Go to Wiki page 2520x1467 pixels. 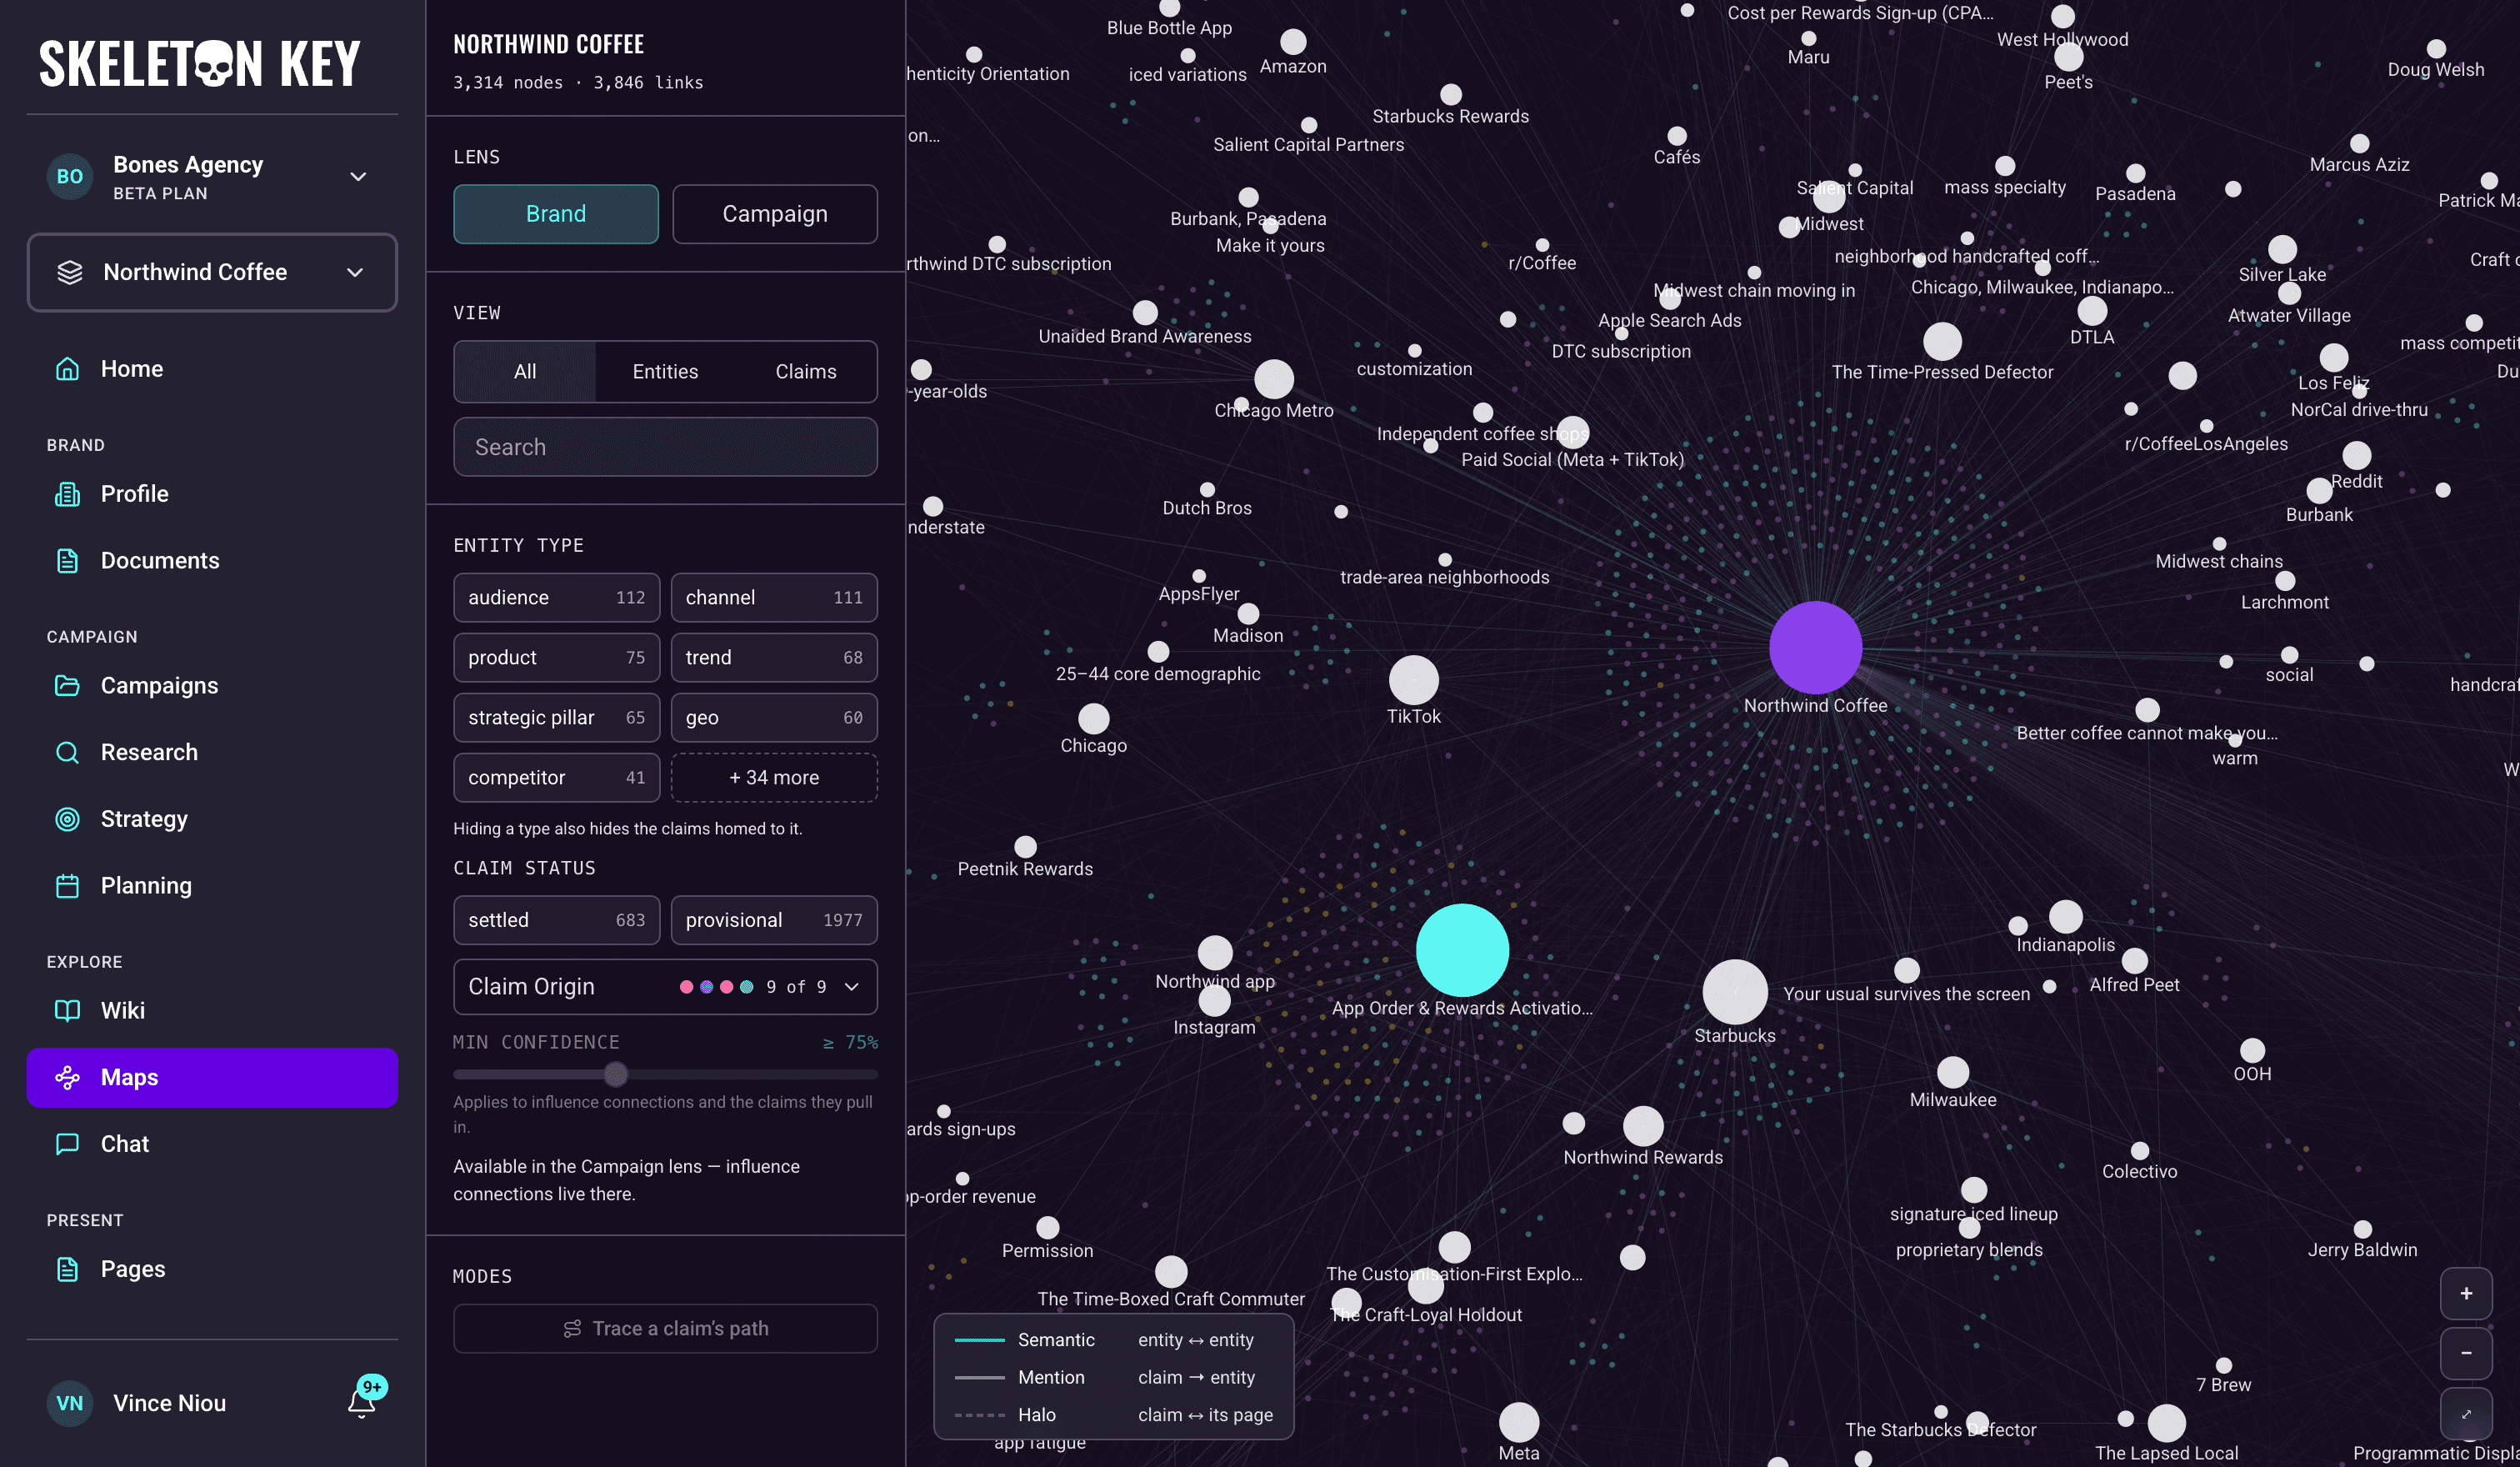click(x=212, y=1011)
